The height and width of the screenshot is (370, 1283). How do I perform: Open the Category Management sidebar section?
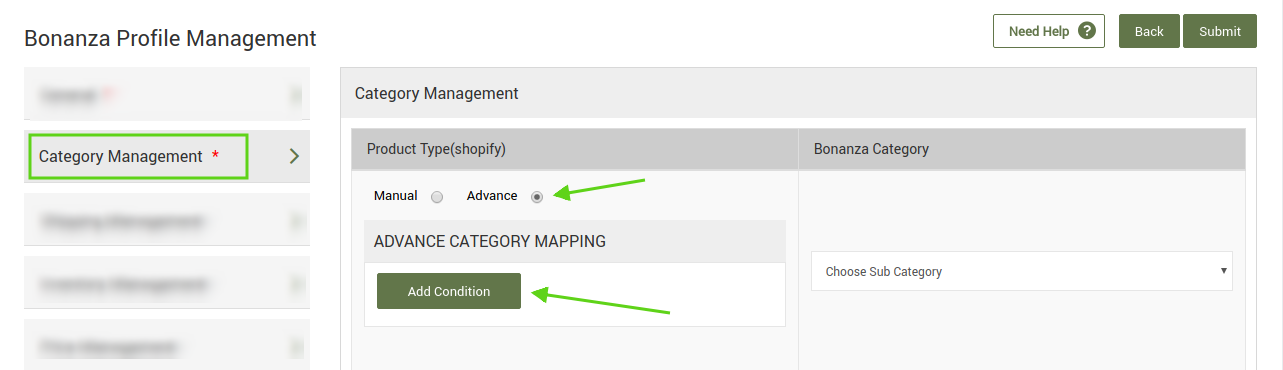tap(167, 156)
